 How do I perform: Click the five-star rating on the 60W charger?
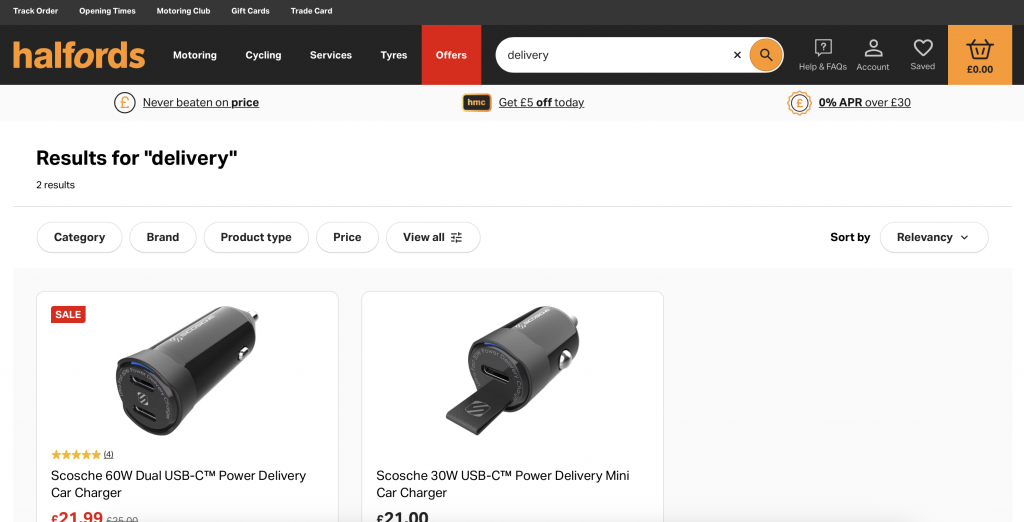click(76, 454)
